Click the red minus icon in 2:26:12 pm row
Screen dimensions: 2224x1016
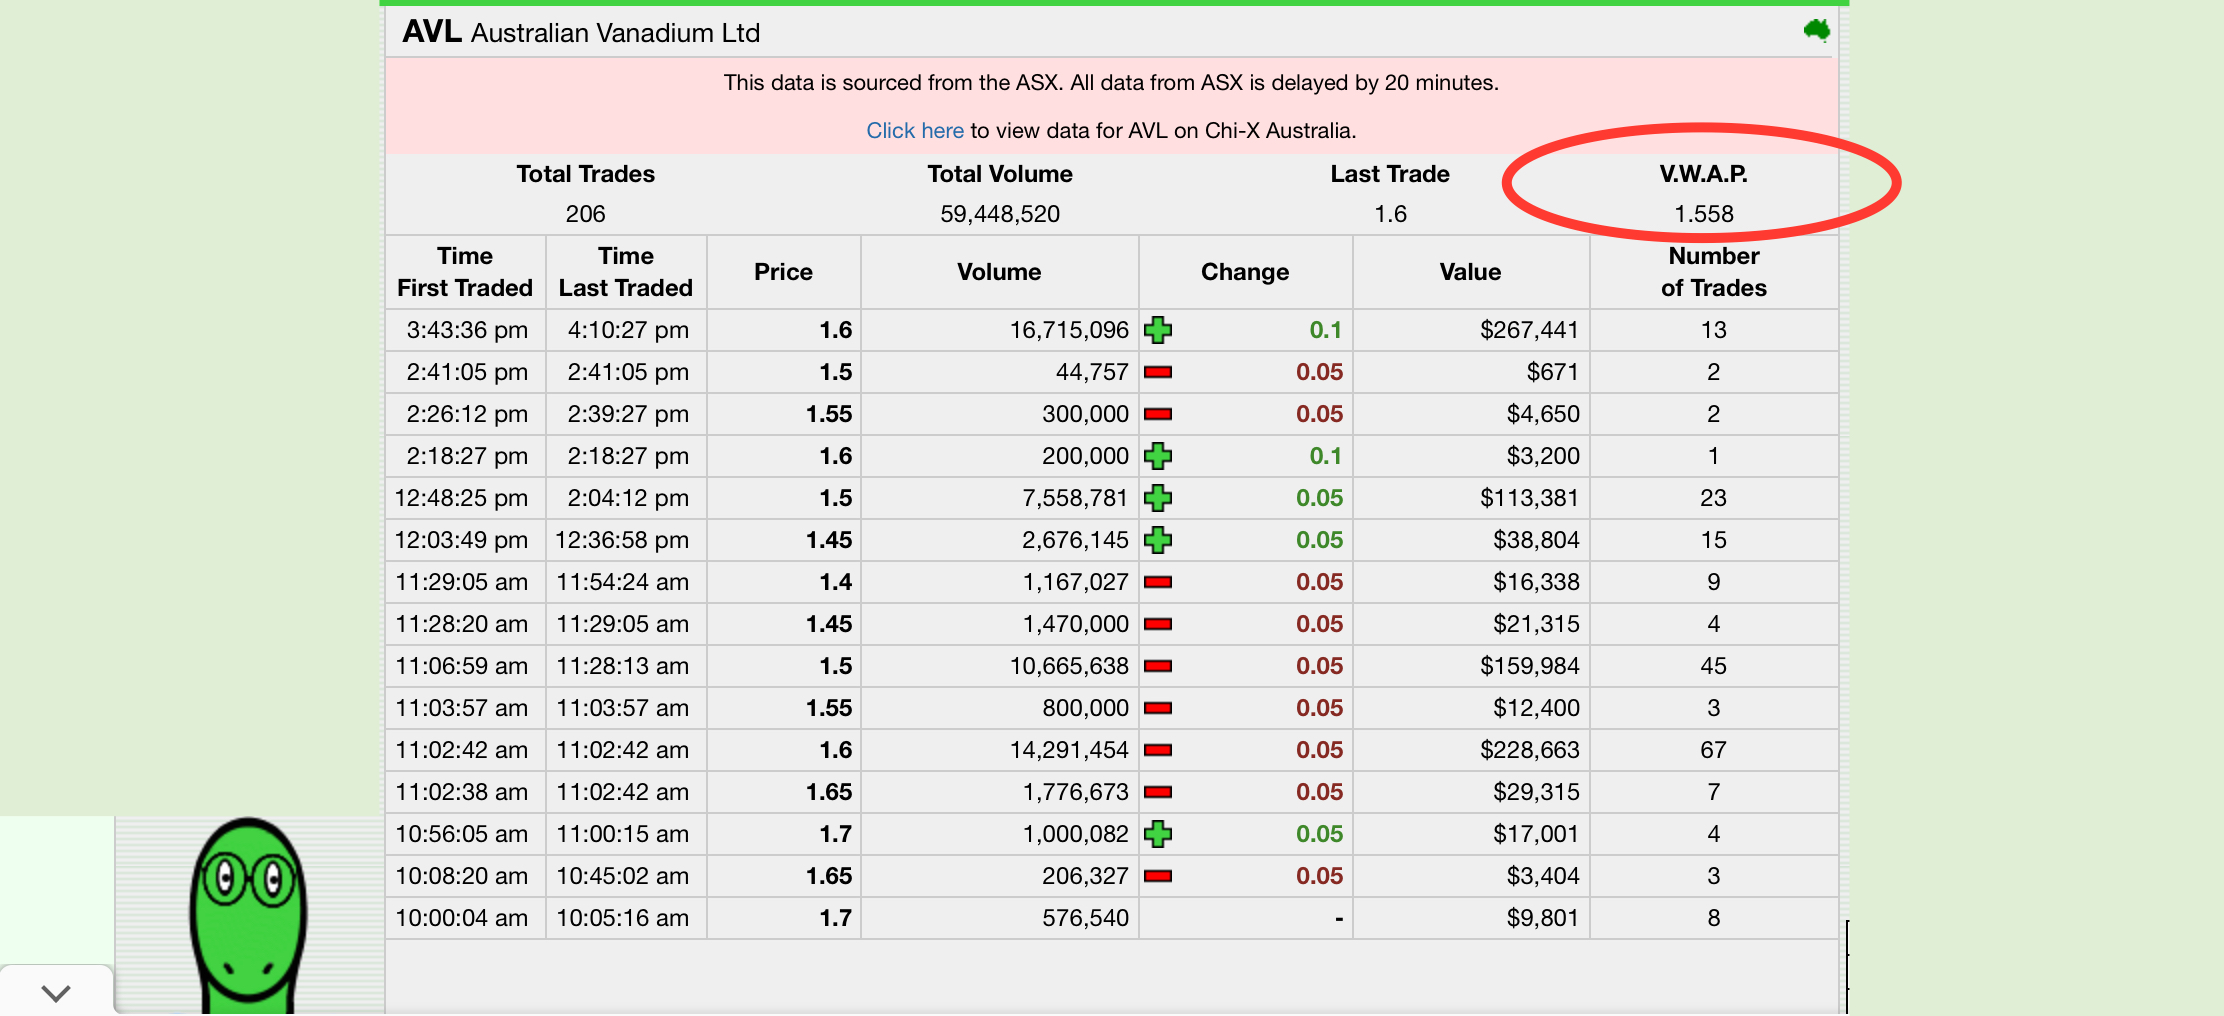point(1158,414)
